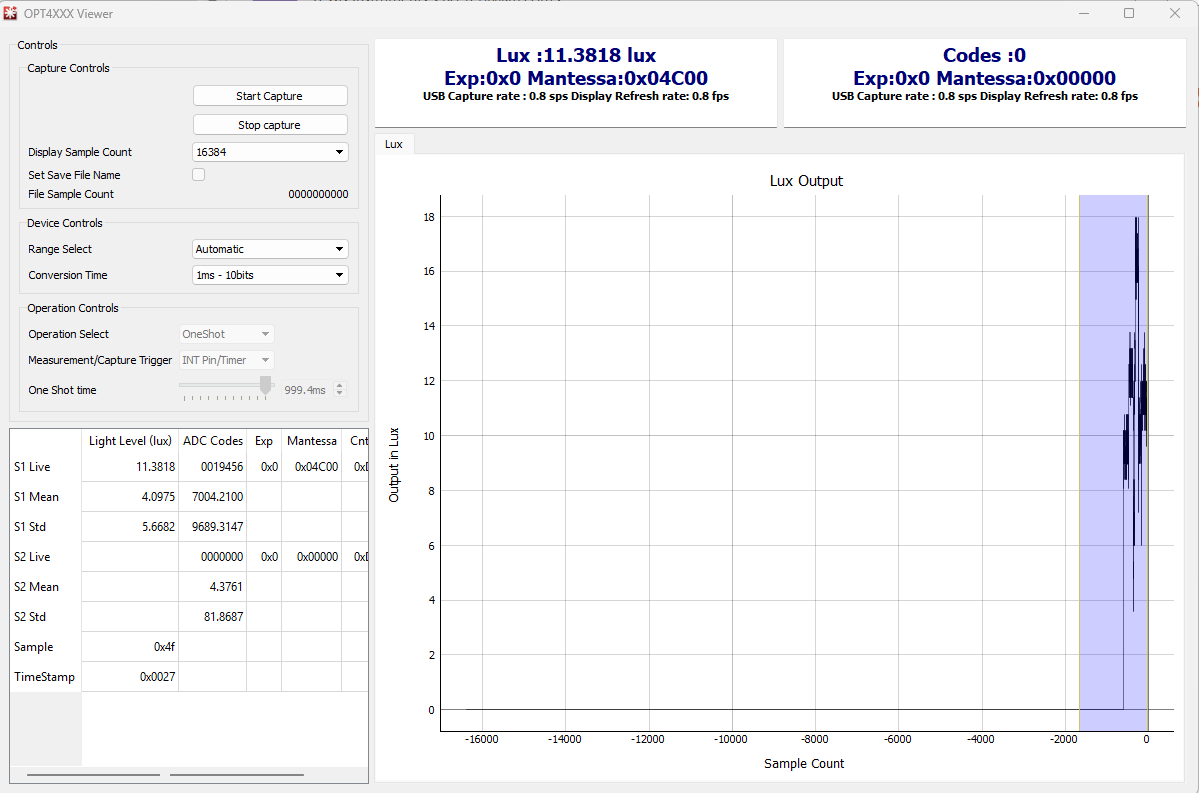Open Measurement/Capture Trigger dropdown

[226, 359]
